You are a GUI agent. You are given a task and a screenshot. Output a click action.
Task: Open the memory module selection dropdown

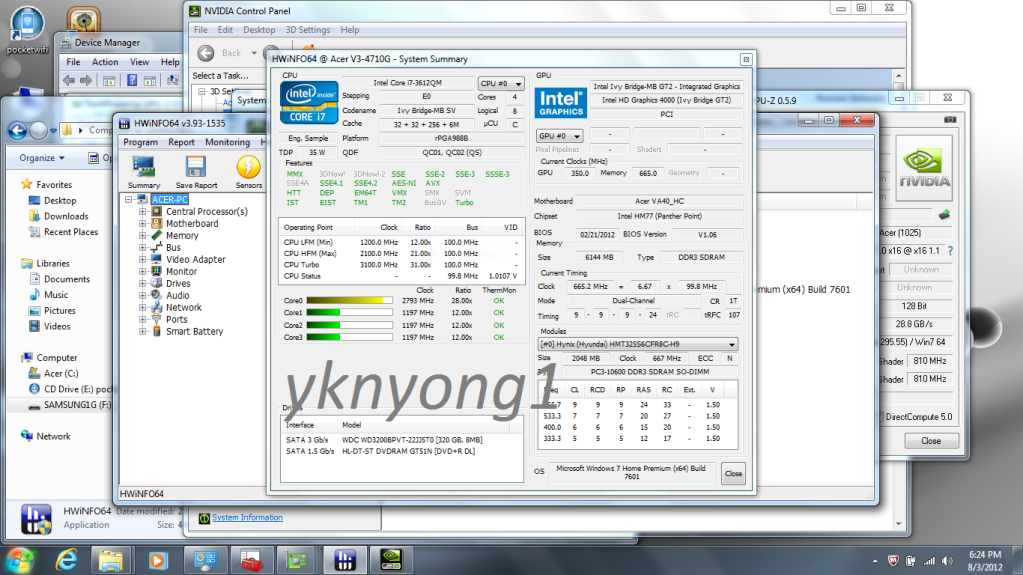(x=637, y=344)
